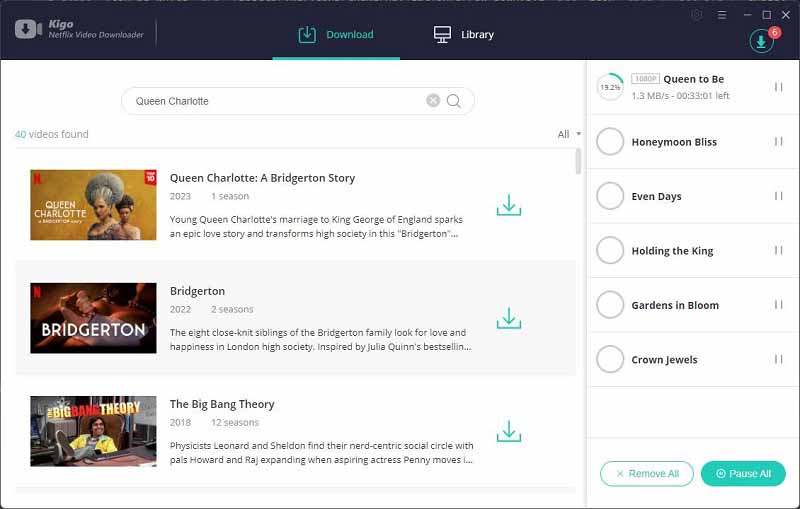800x509 pixels.
Task: Click the Queen to Be progress circle
Action: [610, 87]
